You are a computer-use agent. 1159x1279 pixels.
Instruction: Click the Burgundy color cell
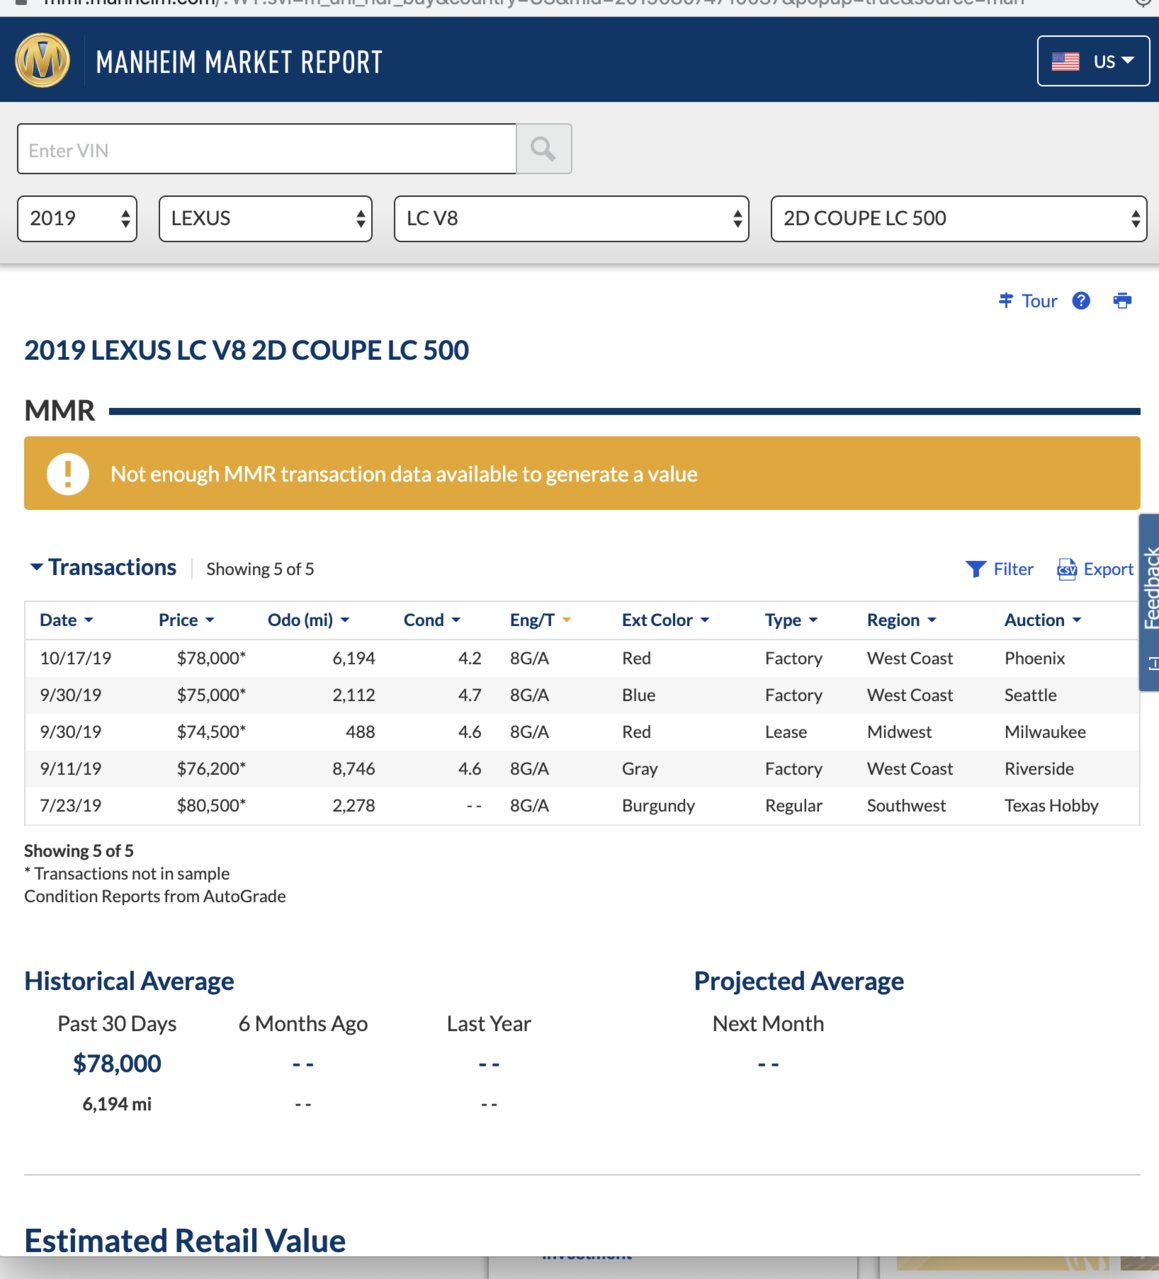coord(658,805)
